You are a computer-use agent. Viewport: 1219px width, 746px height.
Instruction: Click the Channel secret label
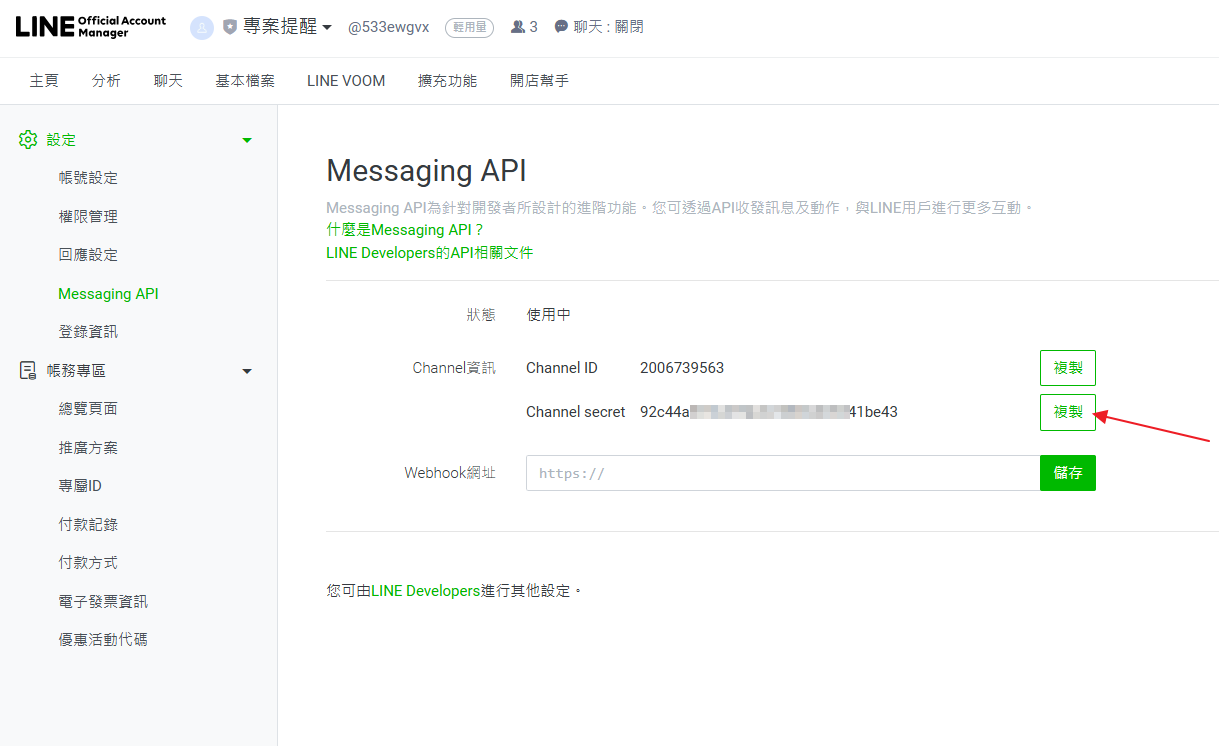pos(576,412)
